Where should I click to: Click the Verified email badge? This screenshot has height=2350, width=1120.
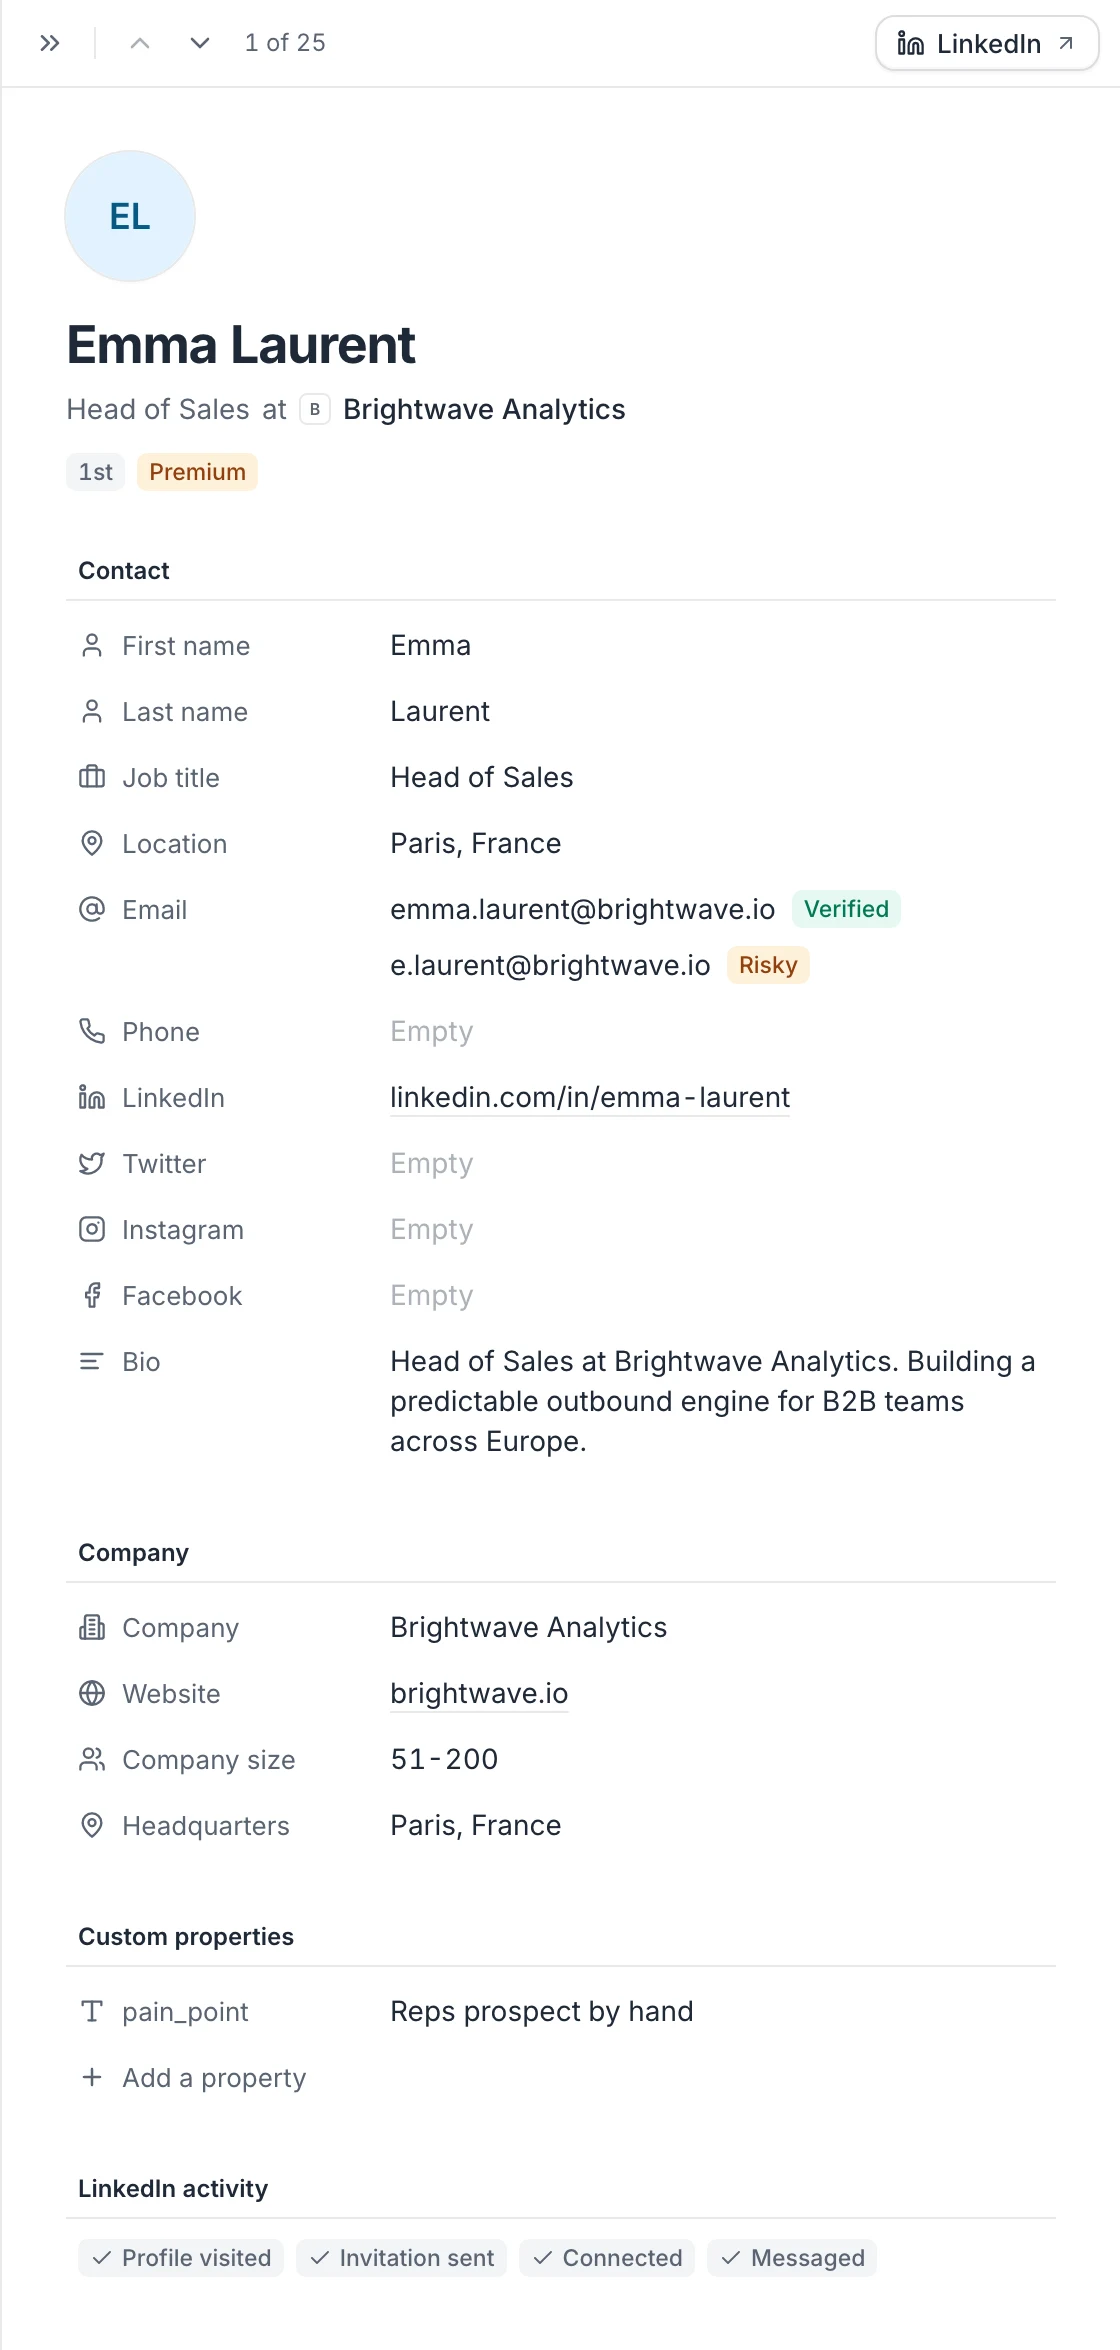846,909
